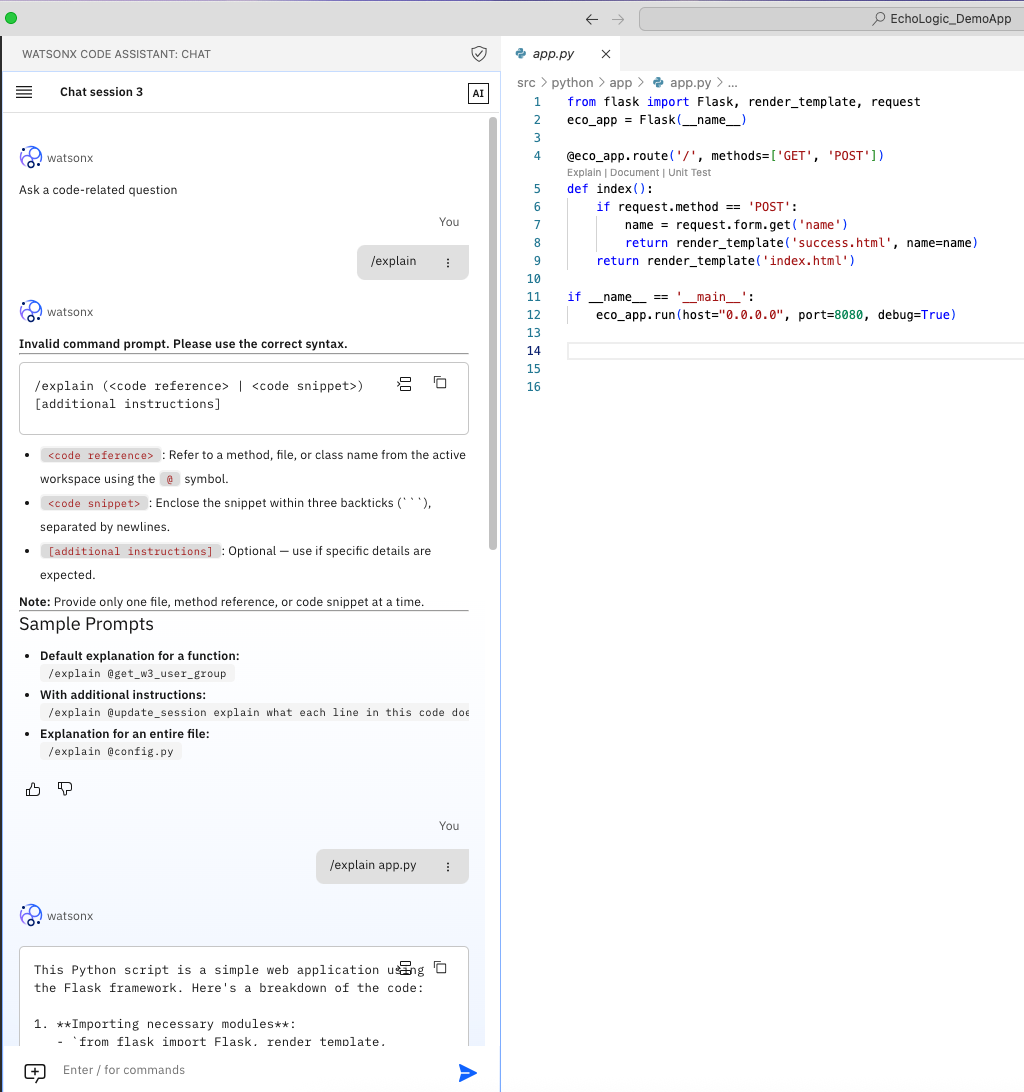Go forward with the navigation arrow

click(618, 20)
